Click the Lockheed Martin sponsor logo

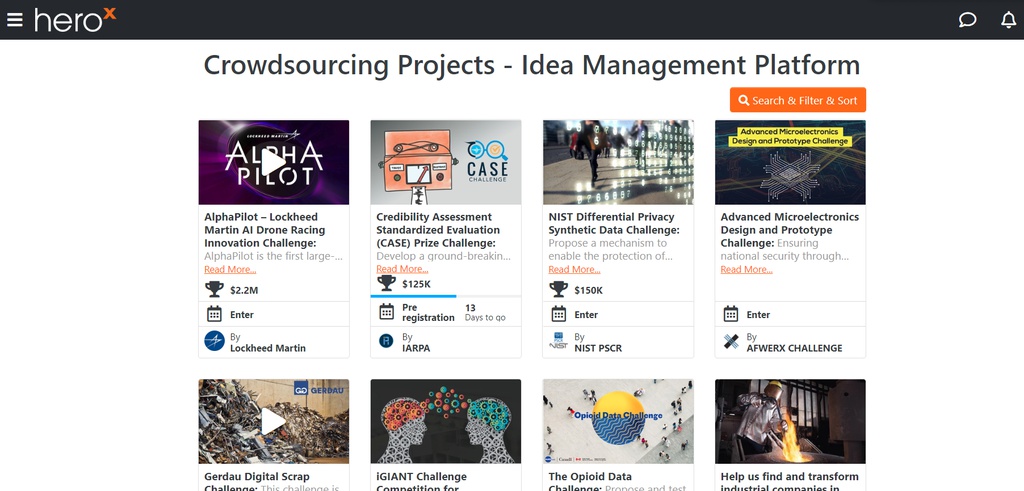pos(214,341)
